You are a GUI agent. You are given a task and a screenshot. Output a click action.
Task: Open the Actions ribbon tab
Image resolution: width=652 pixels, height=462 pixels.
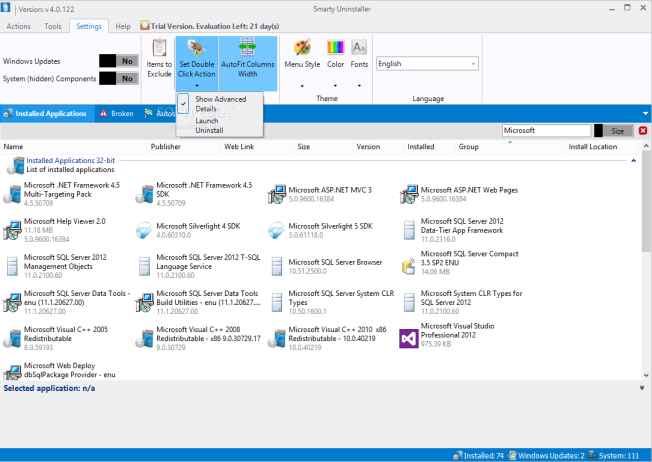point(20,26)
